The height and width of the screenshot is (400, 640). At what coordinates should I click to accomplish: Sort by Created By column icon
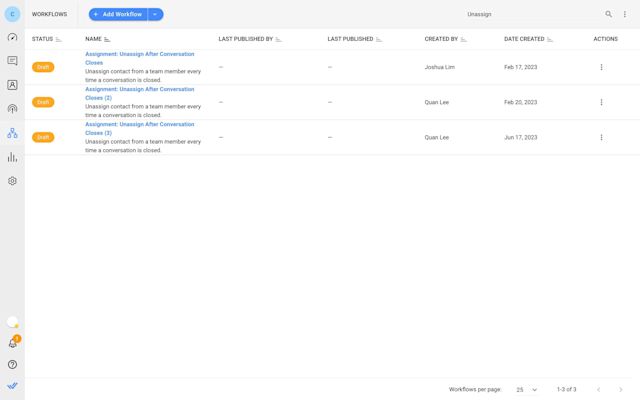point(464,39)
